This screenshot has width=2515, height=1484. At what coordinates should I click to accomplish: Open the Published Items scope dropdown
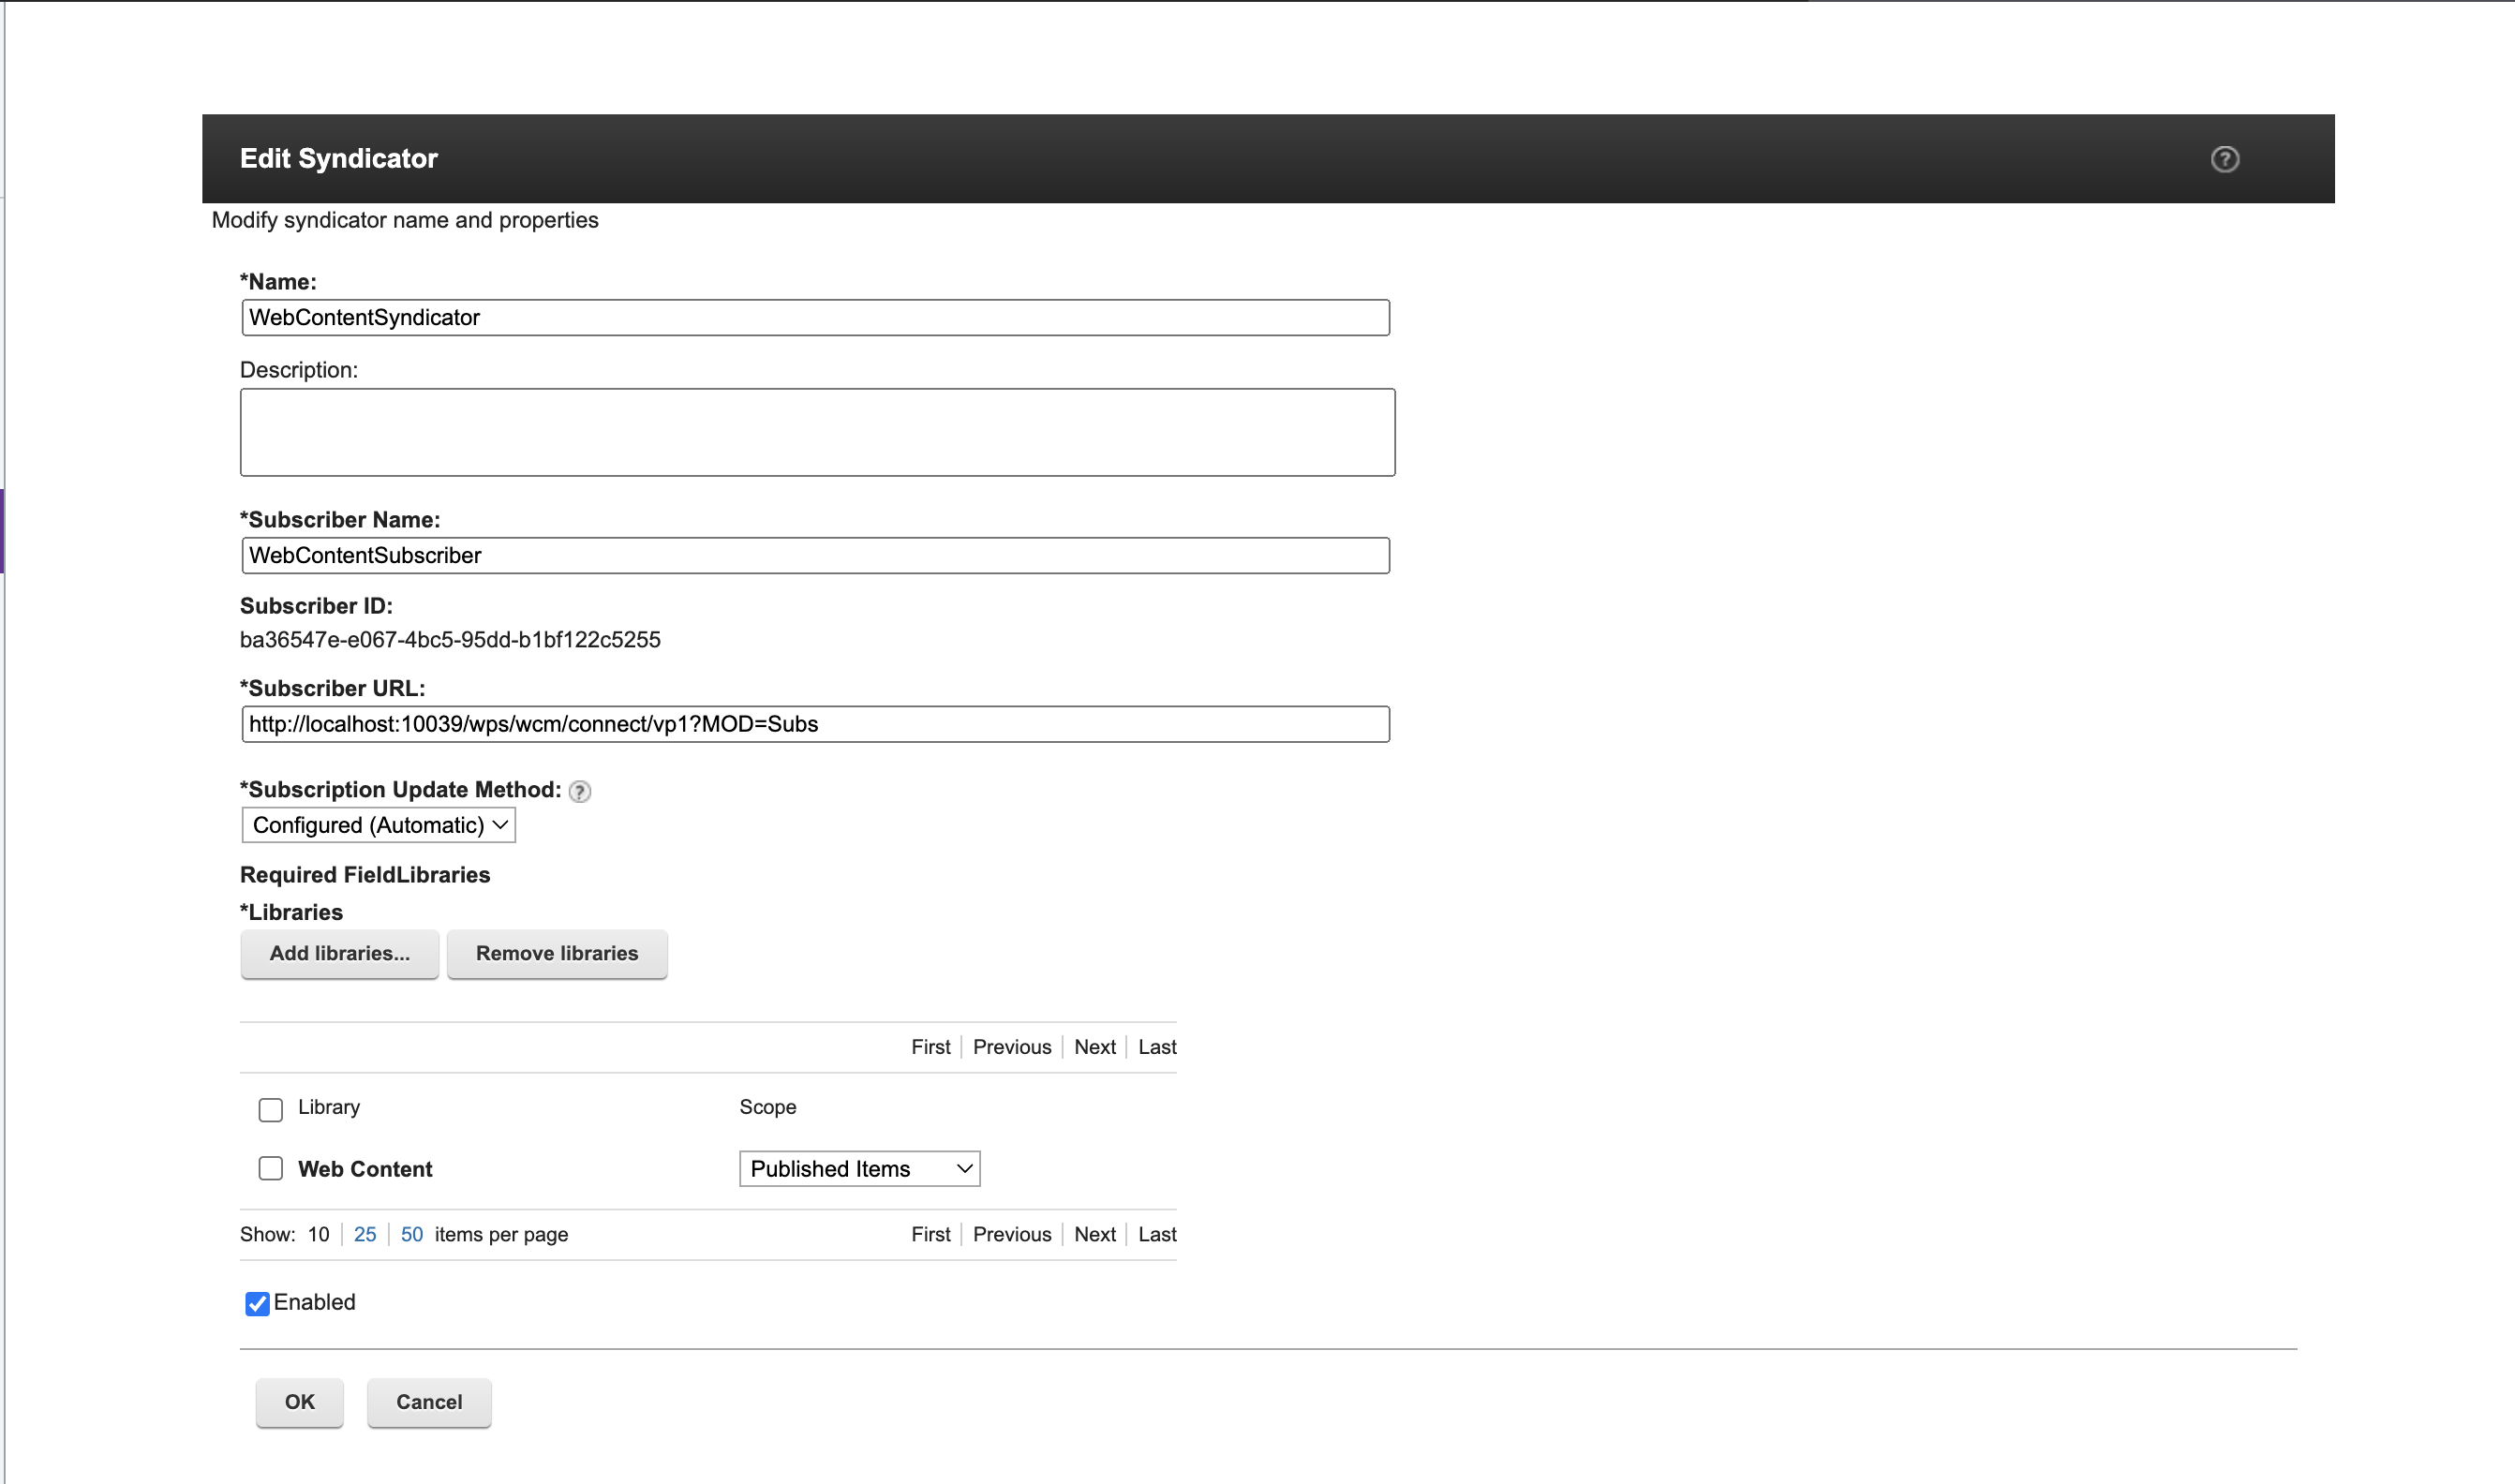pyautogui.click(x=858, y=1168)
